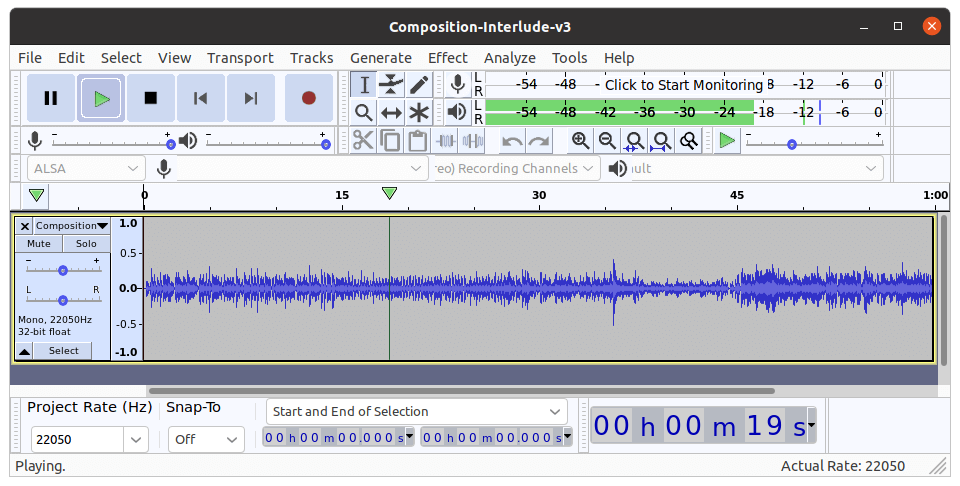Viewport: 960px width, 486px height.
Task: Click the Pause playback button
Action: [x=50, y=98]
